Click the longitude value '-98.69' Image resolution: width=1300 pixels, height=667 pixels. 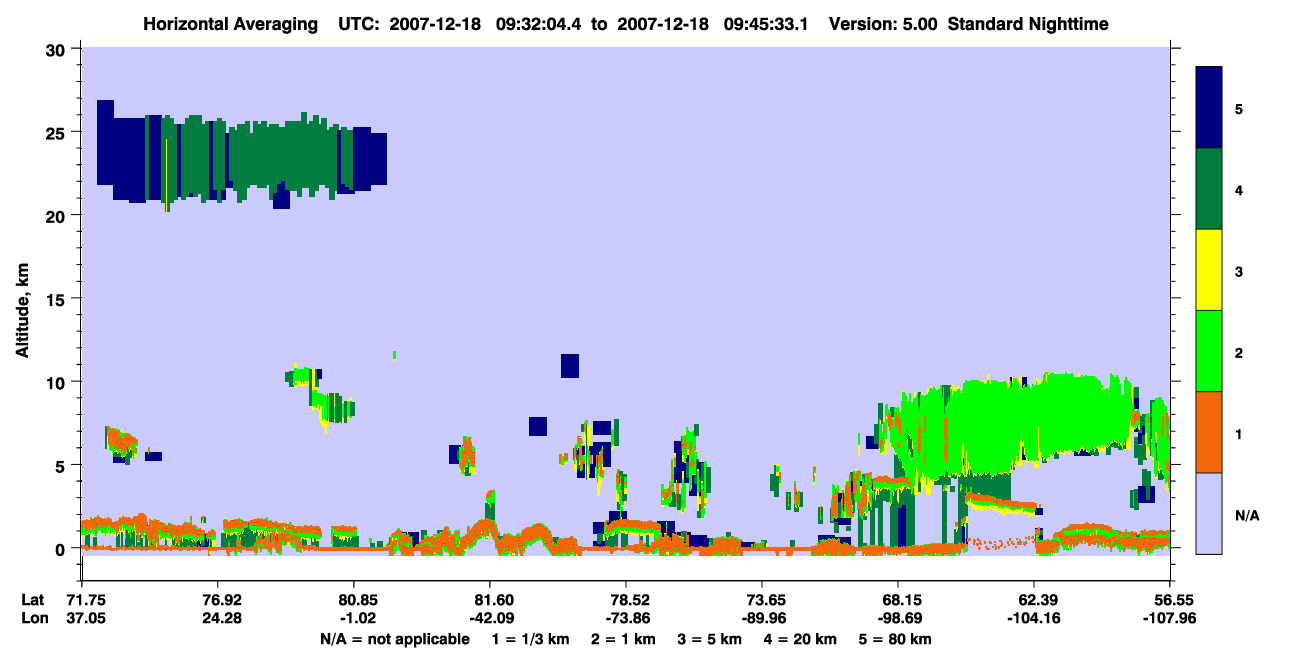tap(899, 618)
